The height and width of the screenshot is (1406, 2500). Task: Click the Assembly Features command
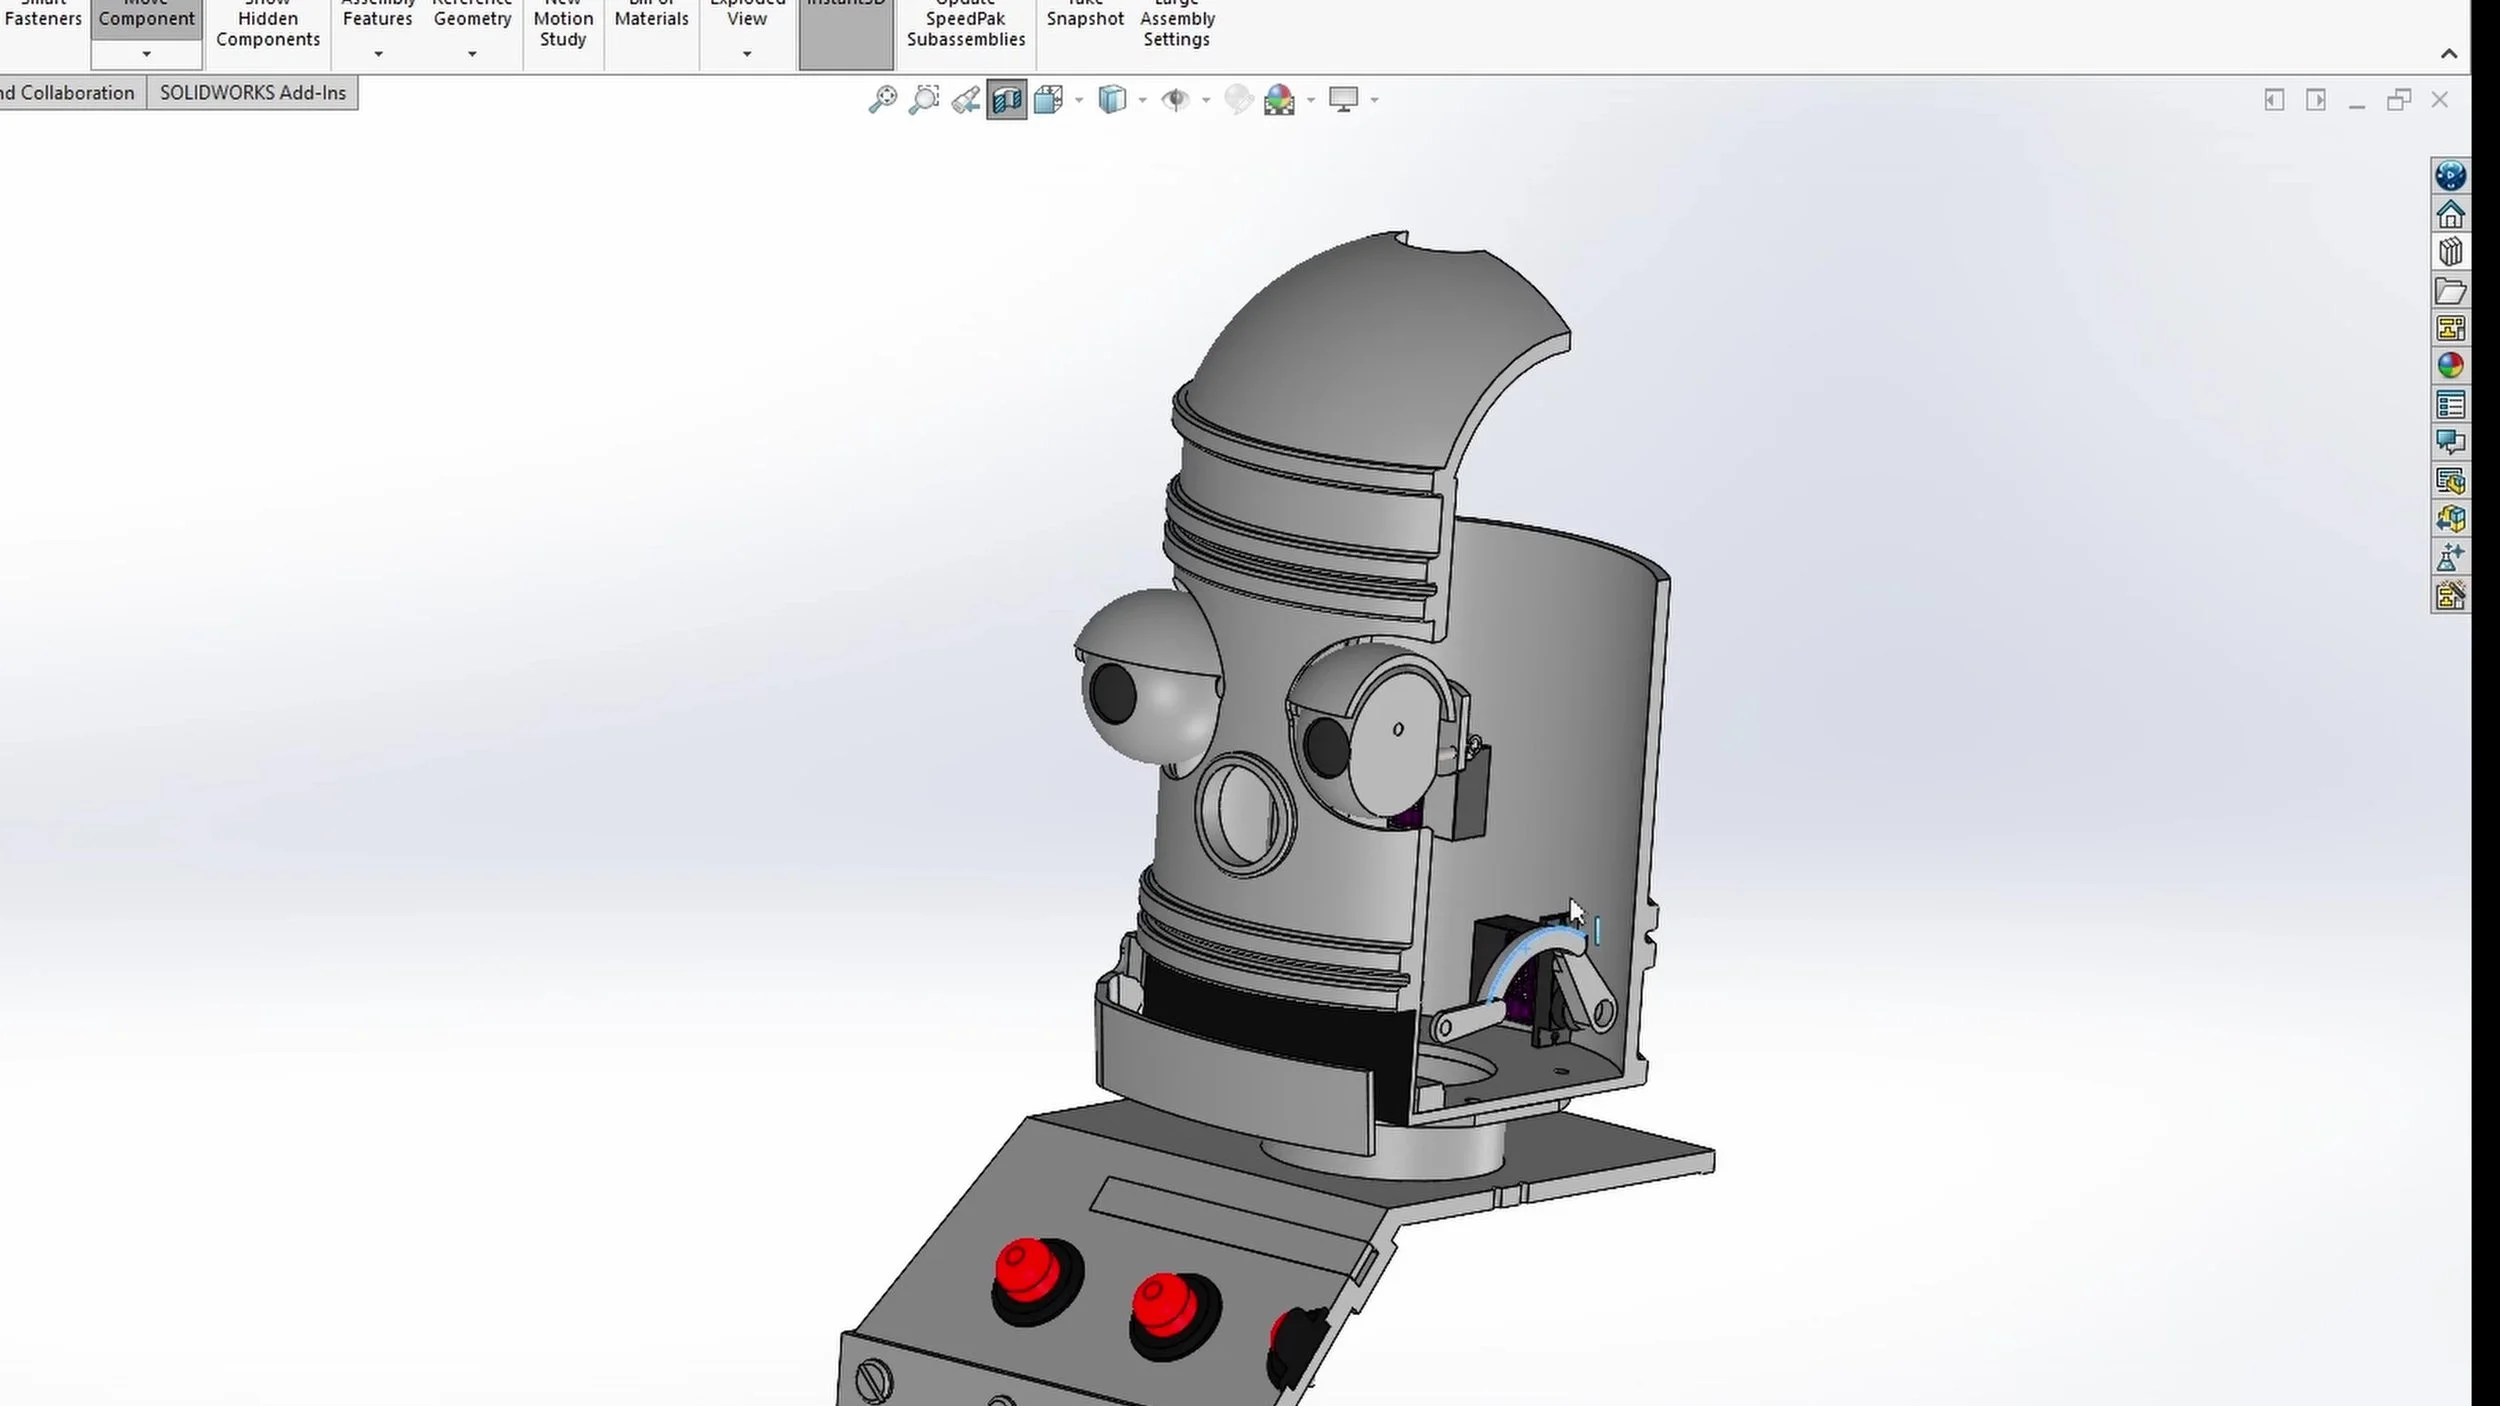[x=378, y=14]
